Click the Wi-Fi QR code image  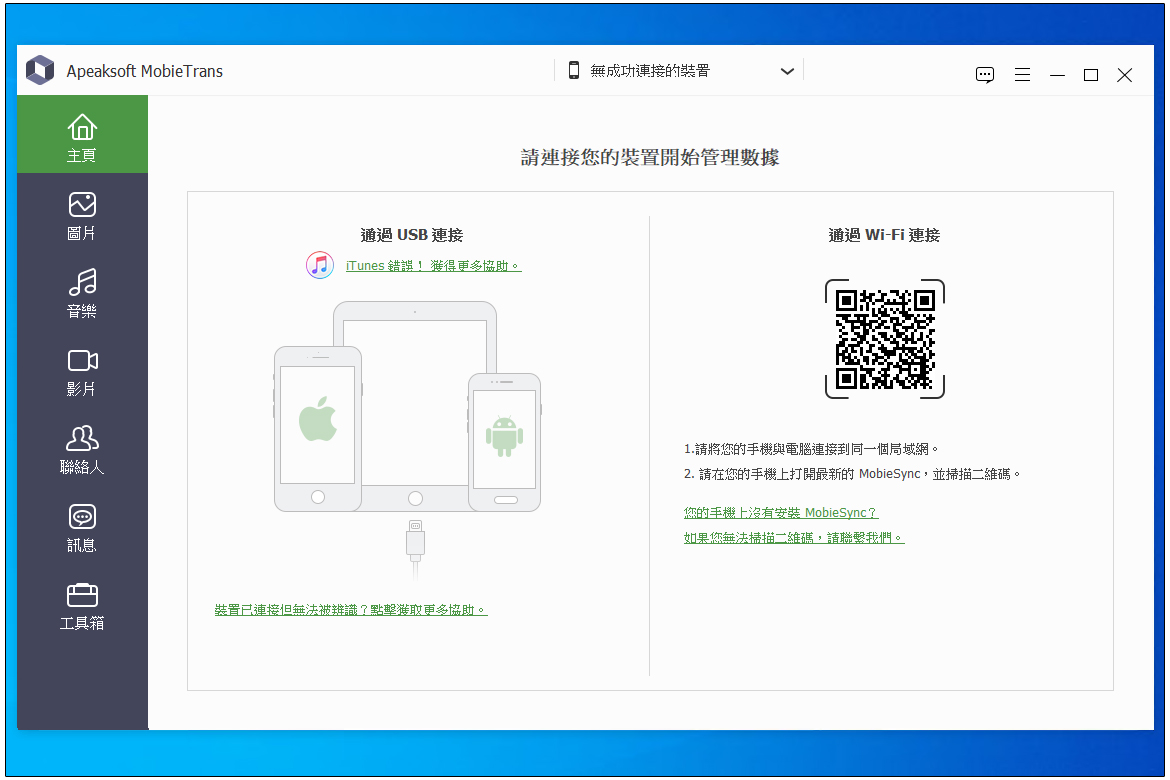coord(885,339)
